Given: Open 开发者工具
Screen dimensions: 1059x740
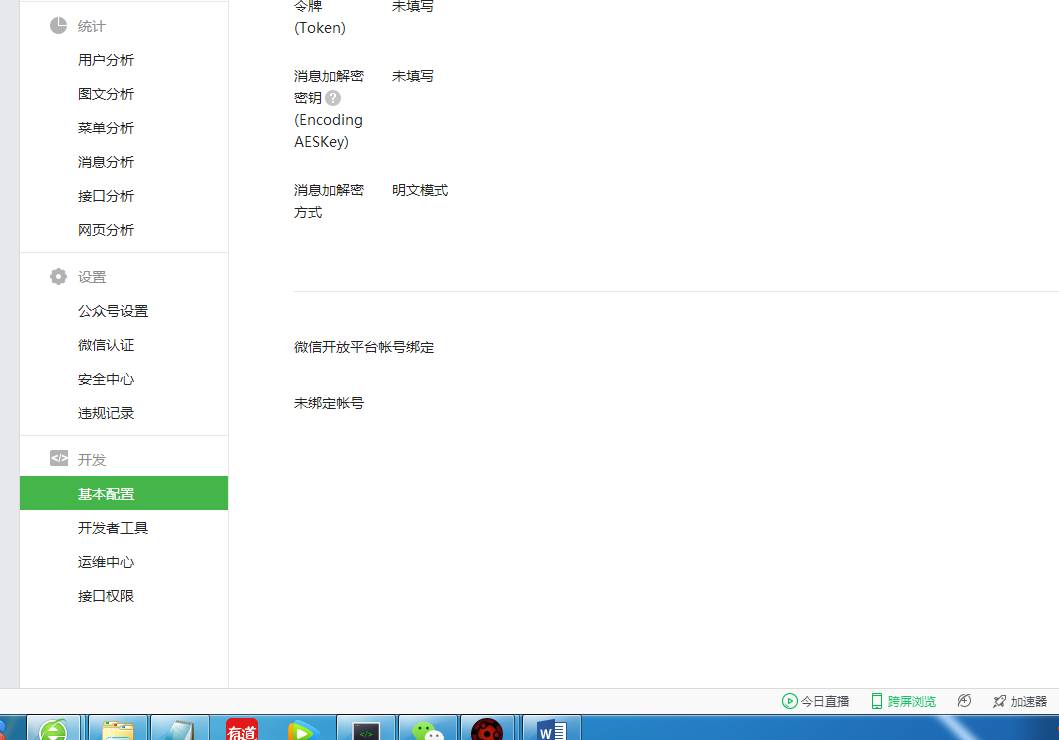Looking at the screenshot, I should click(113, 528).
